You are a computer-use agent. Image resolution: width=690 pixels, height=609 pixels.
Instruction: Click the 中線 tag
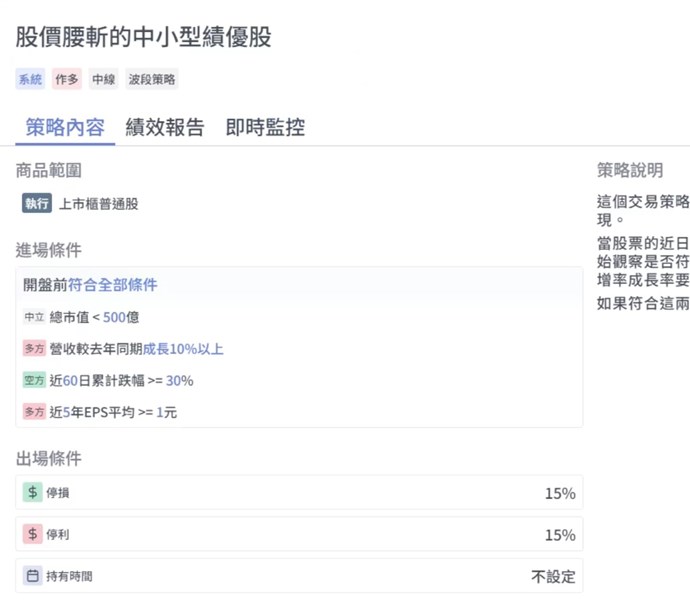pyautogui.click(x=103, y=80)
